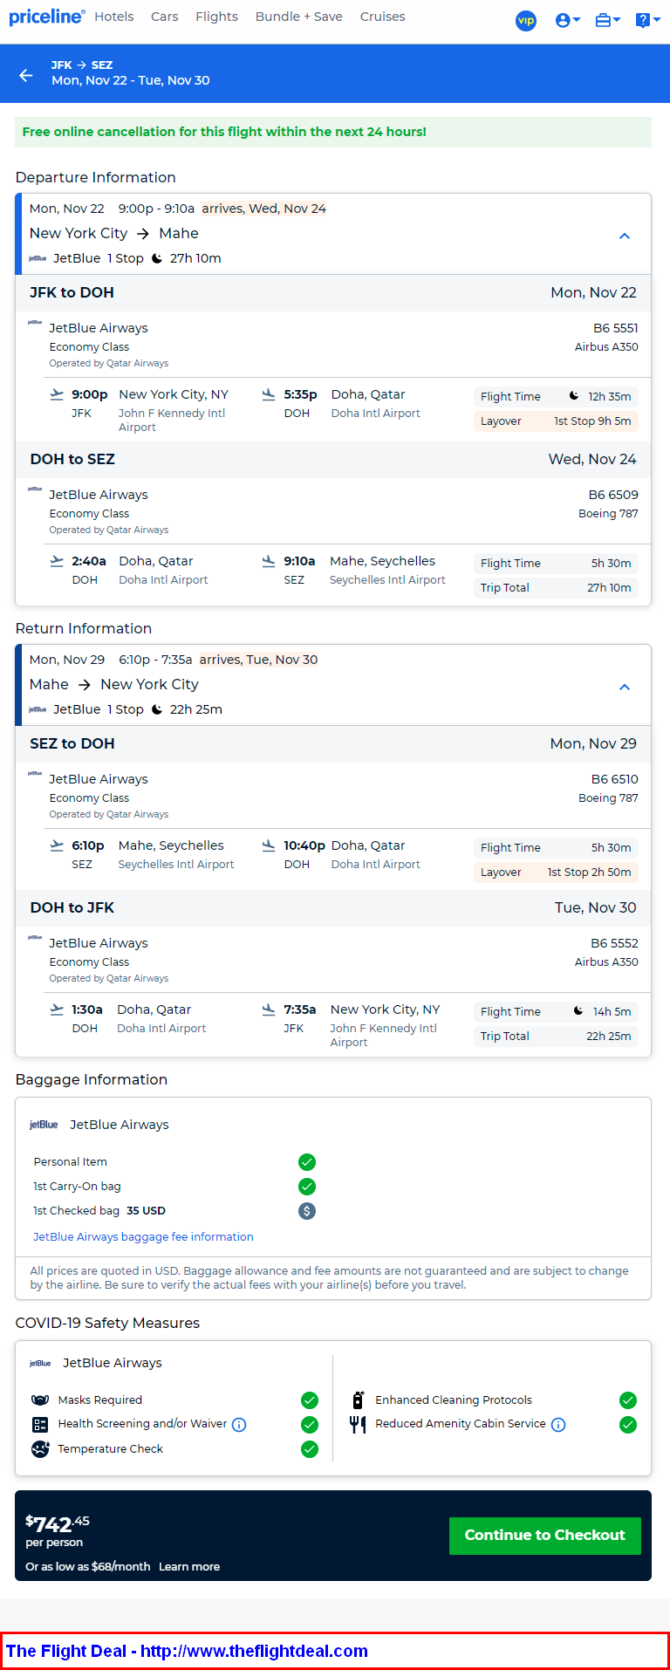Select Bundle + Save in top navigation
The height and width of the screenshot is (1670, 670).
click(x=299, y=17)
